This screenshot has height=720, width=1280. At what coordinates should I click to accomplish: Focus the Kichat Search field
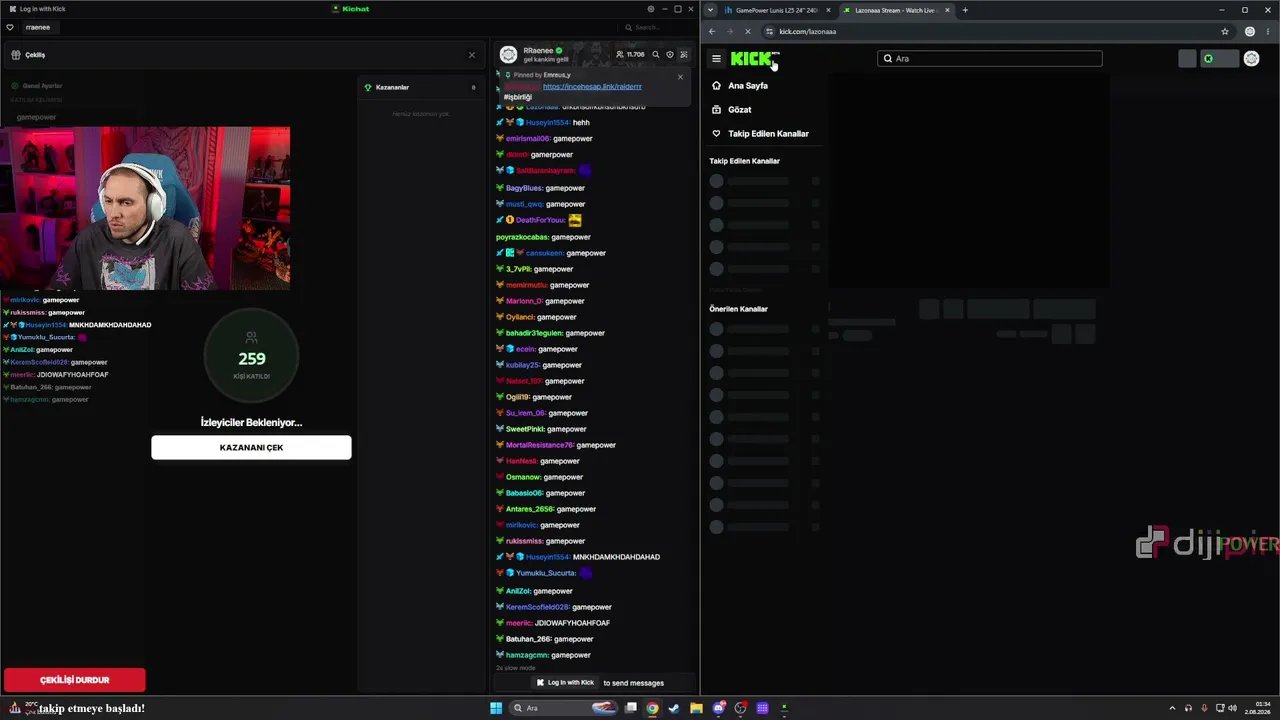tap(655, 27)
